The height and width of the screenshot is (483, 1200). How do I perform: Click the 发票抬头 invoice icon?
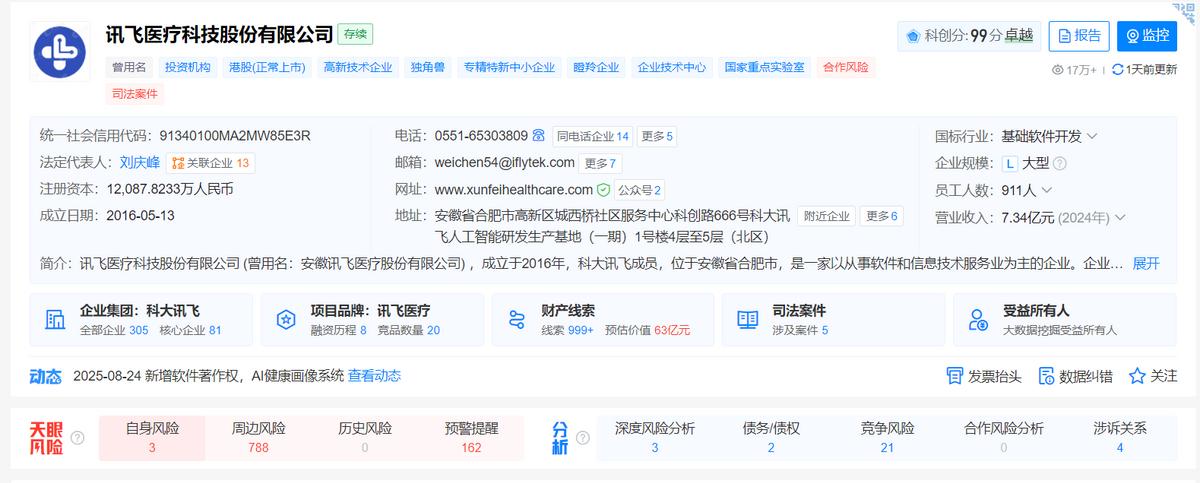[x=954, y=376]
